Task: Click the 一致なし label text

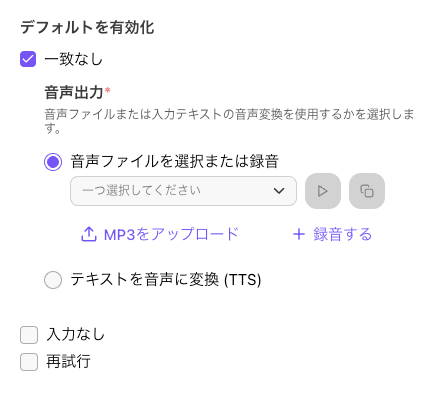Action: point(74,59)
